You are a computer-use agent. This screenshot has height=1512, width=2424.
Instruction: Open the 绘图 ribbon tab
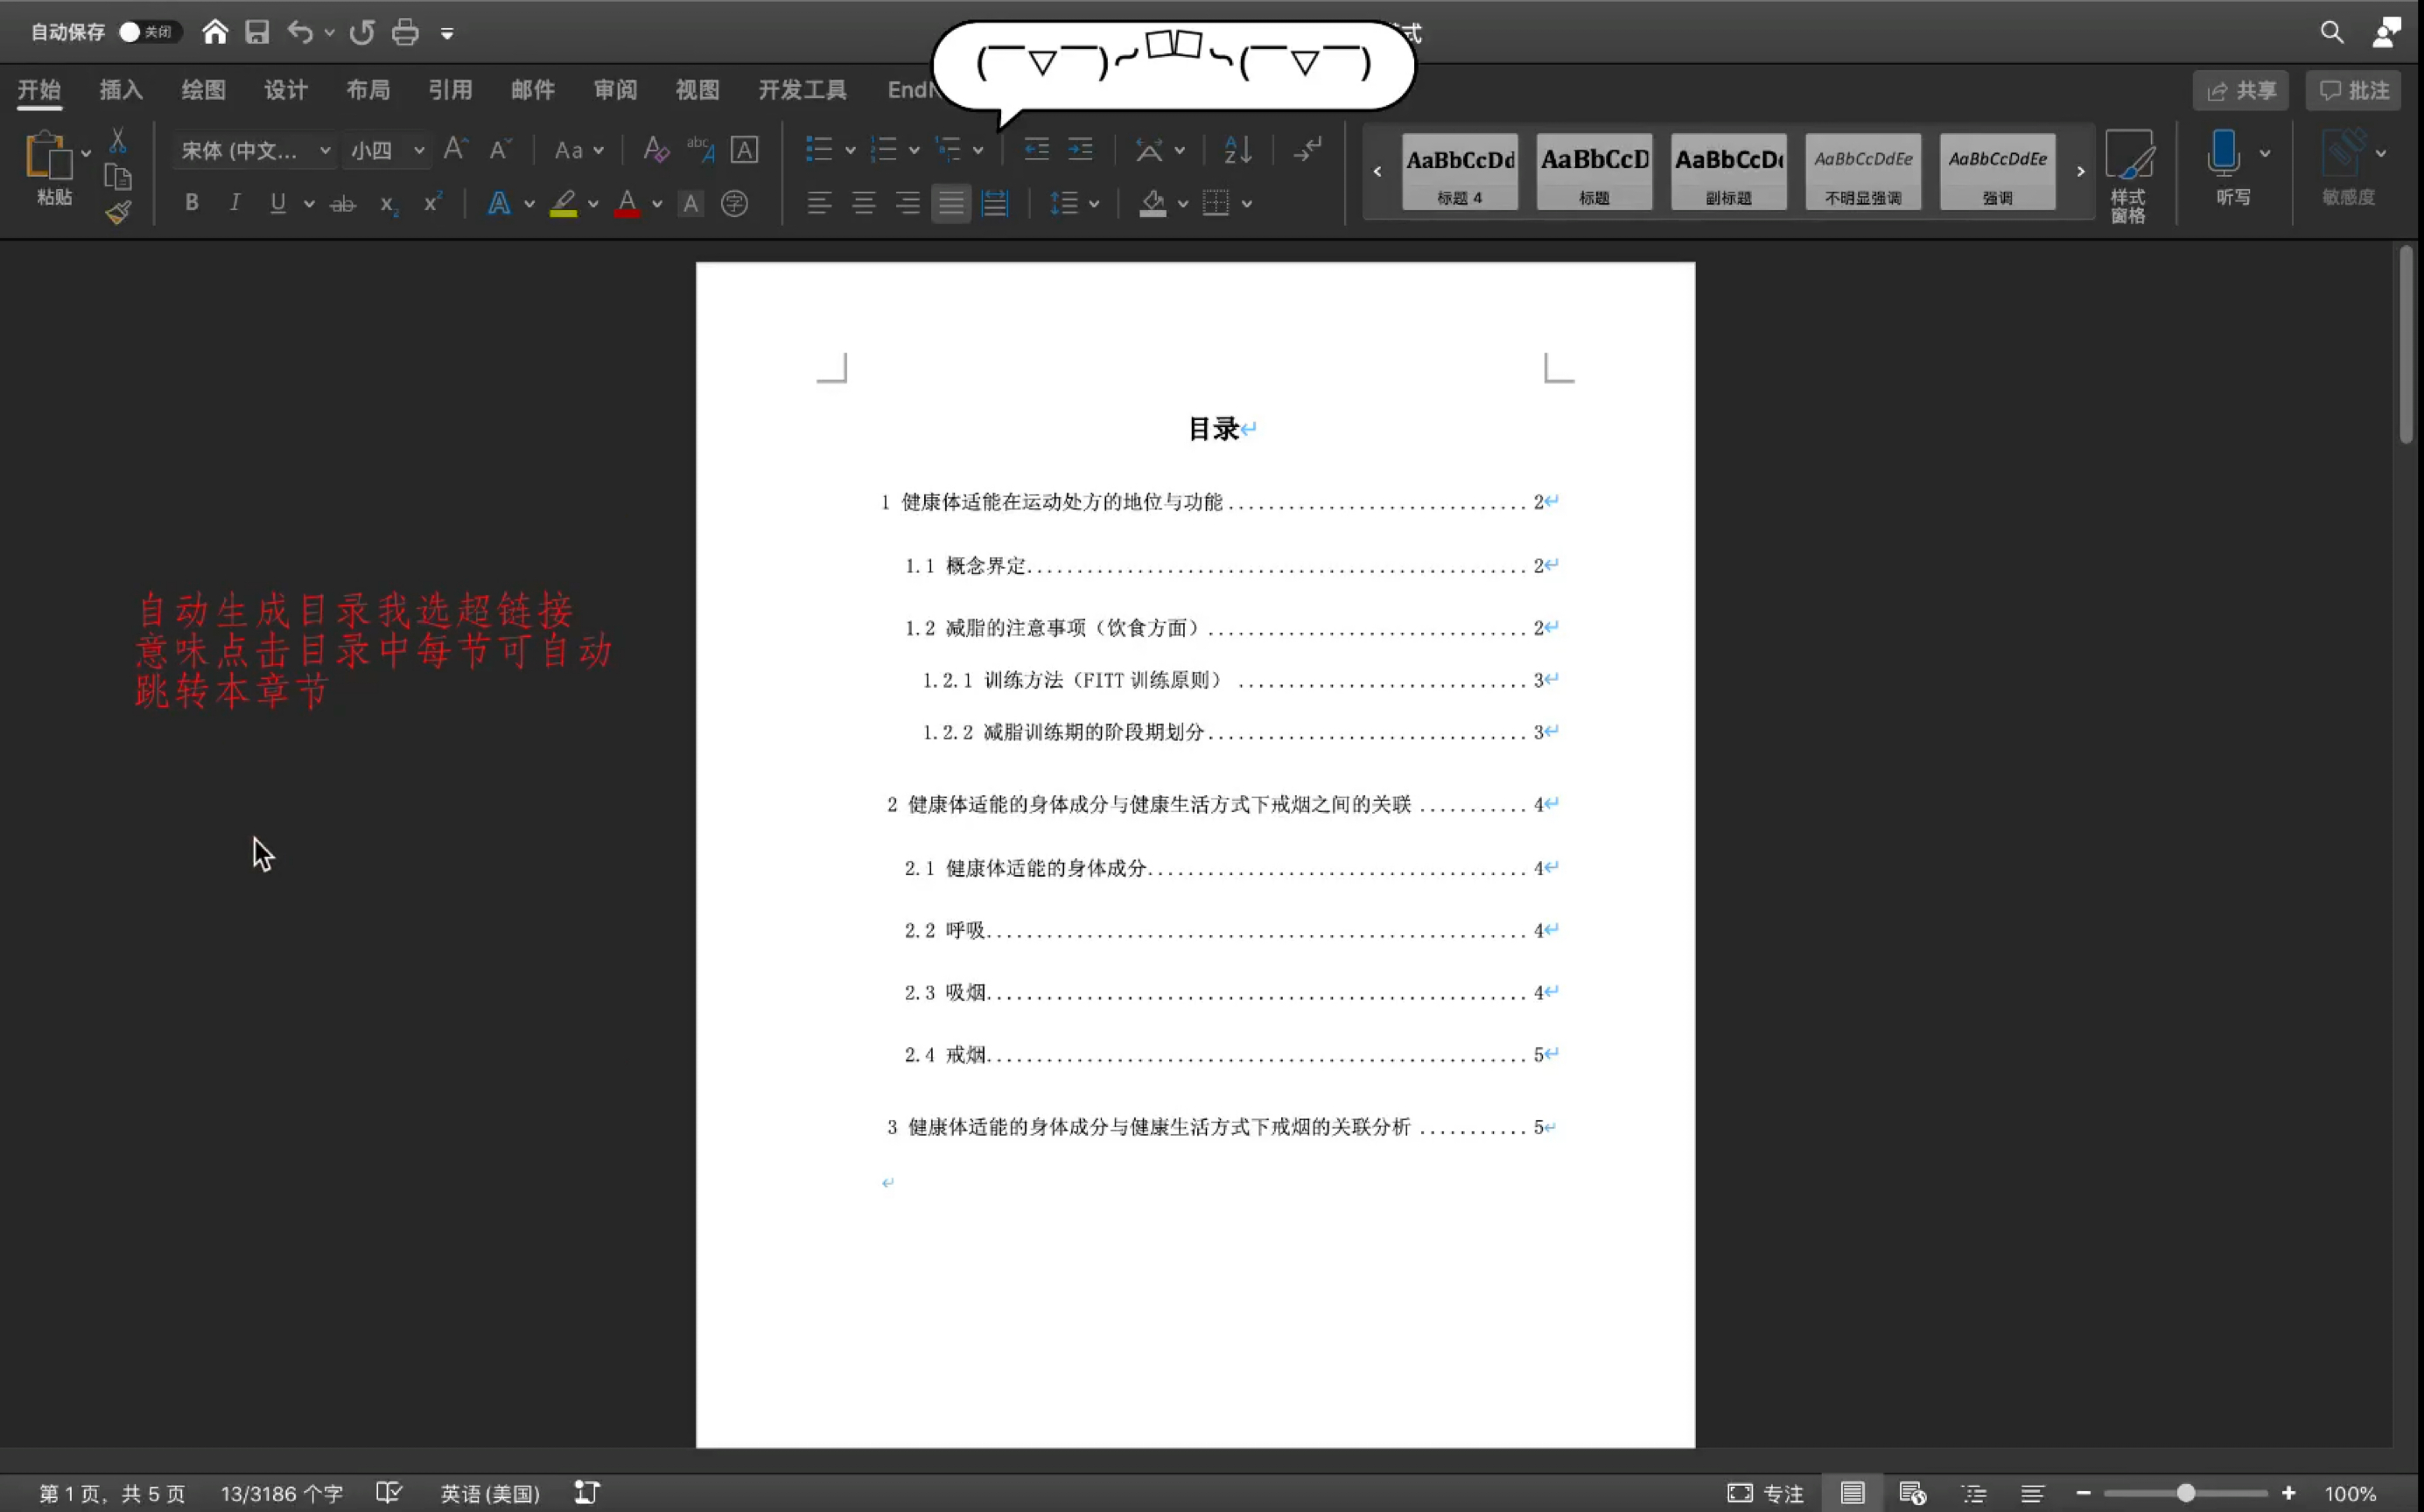[x=203, y=90]
